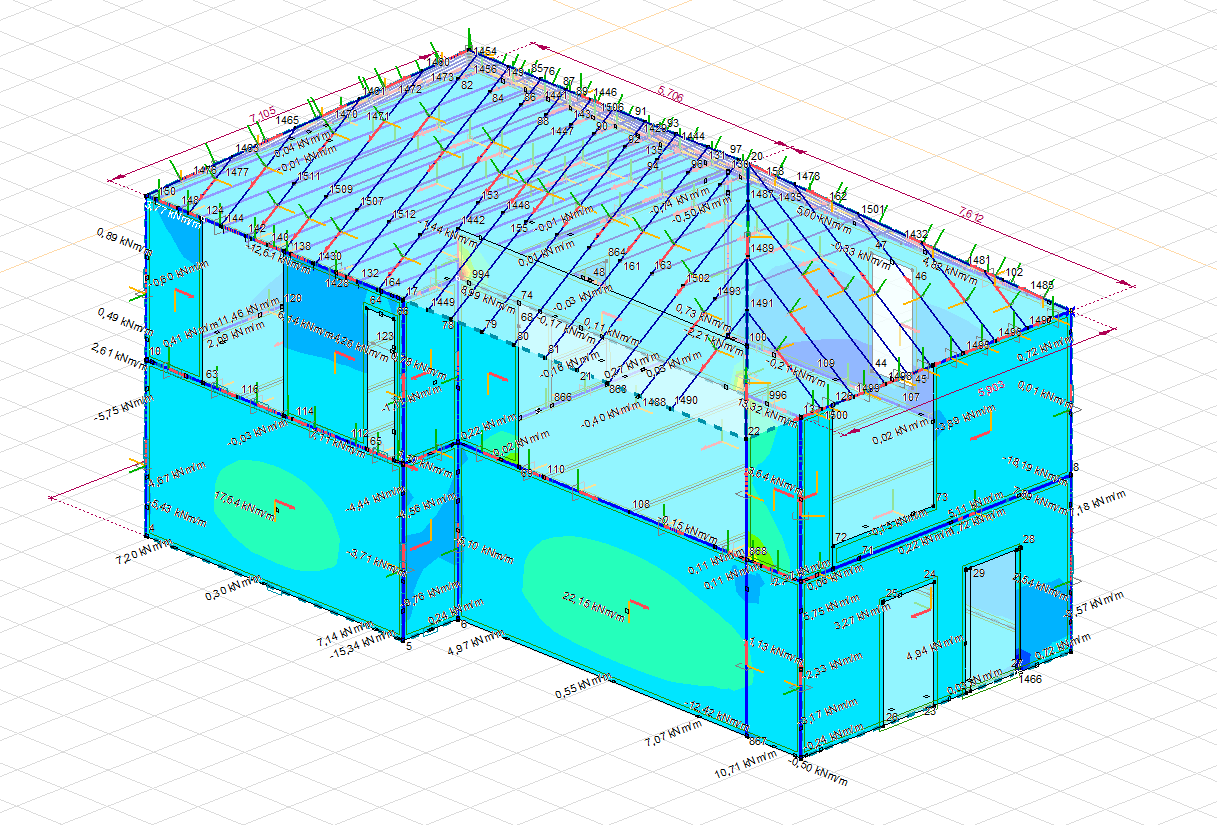The image size is (1217, 825).
Task: Select node 123 beside the window
Action: point(385,337)
